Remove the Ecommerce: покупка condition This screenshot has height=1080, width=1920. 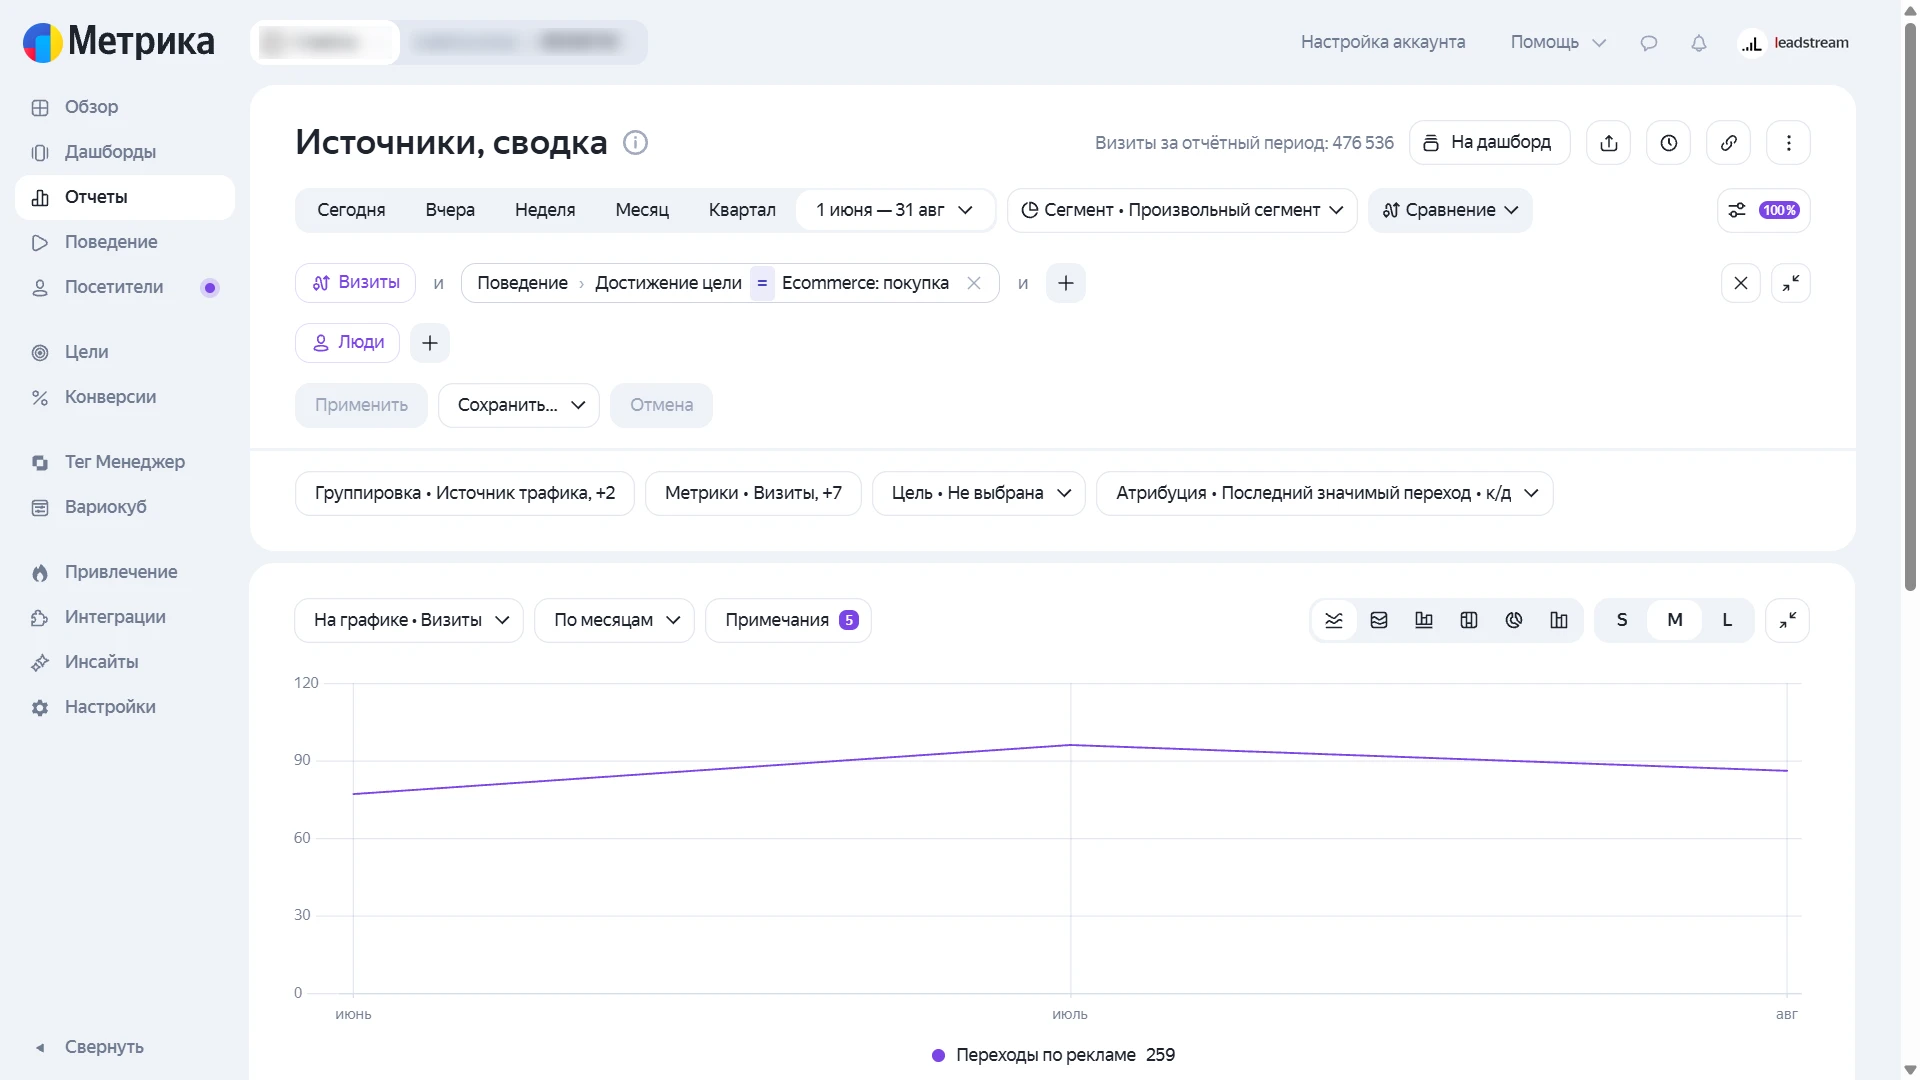[974, 283]
